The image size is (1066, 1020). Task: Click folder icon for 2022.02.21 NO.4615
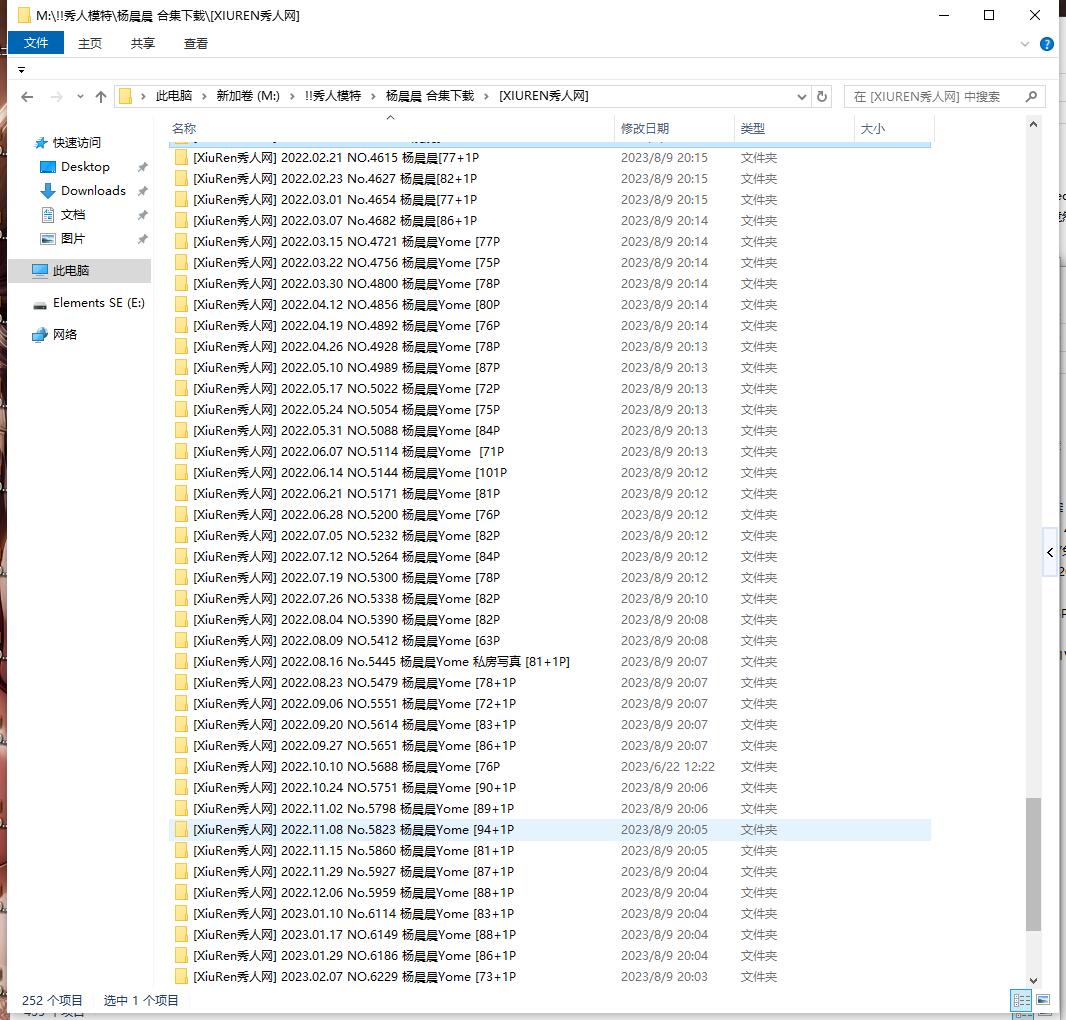coord(181,158)
